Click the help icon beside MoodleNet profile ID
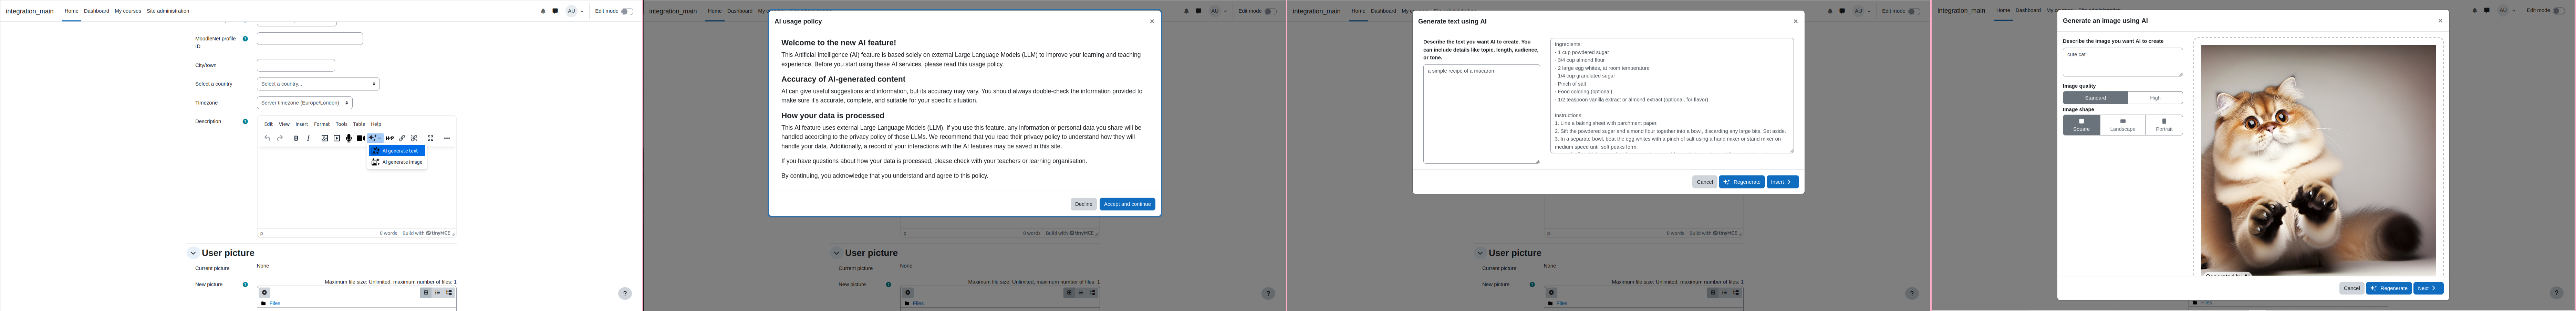 point(245,39)
